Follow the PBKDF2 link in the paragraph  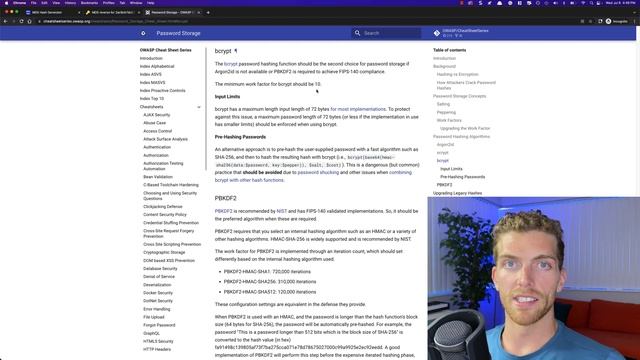coord(223,211)
